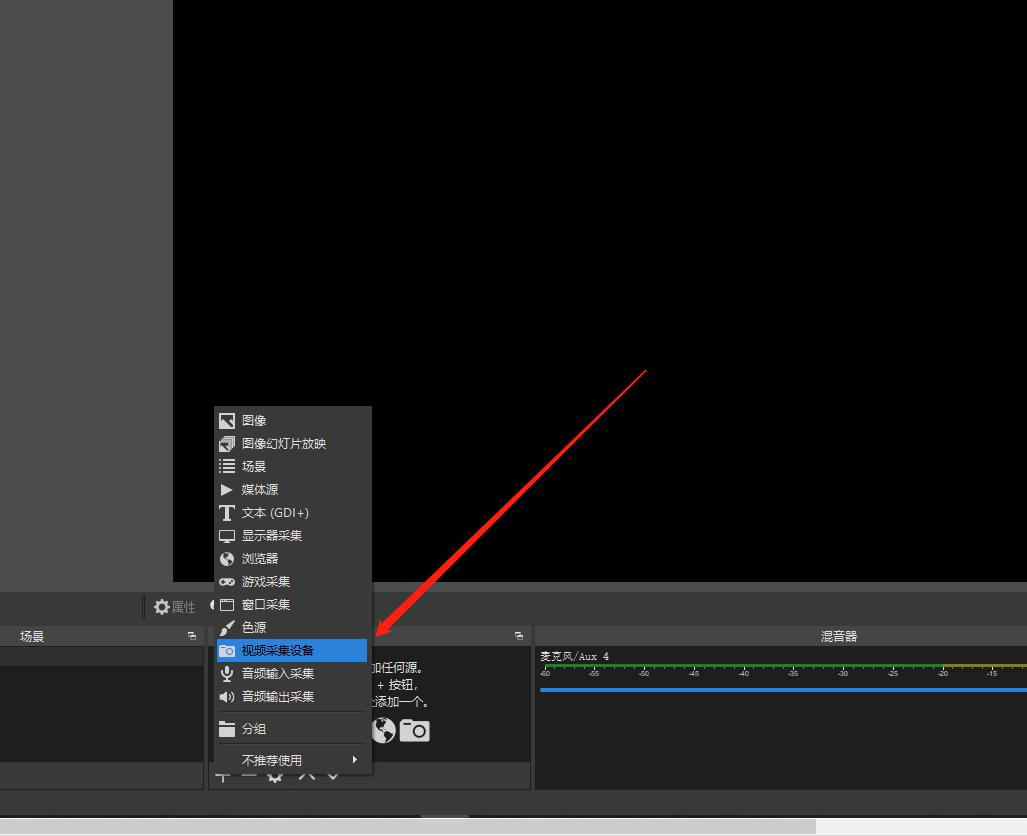The height and width of the screenshot is (836, 1027).
Task: Click the horizontal scrollbar at window bottom
Action: 410,827
